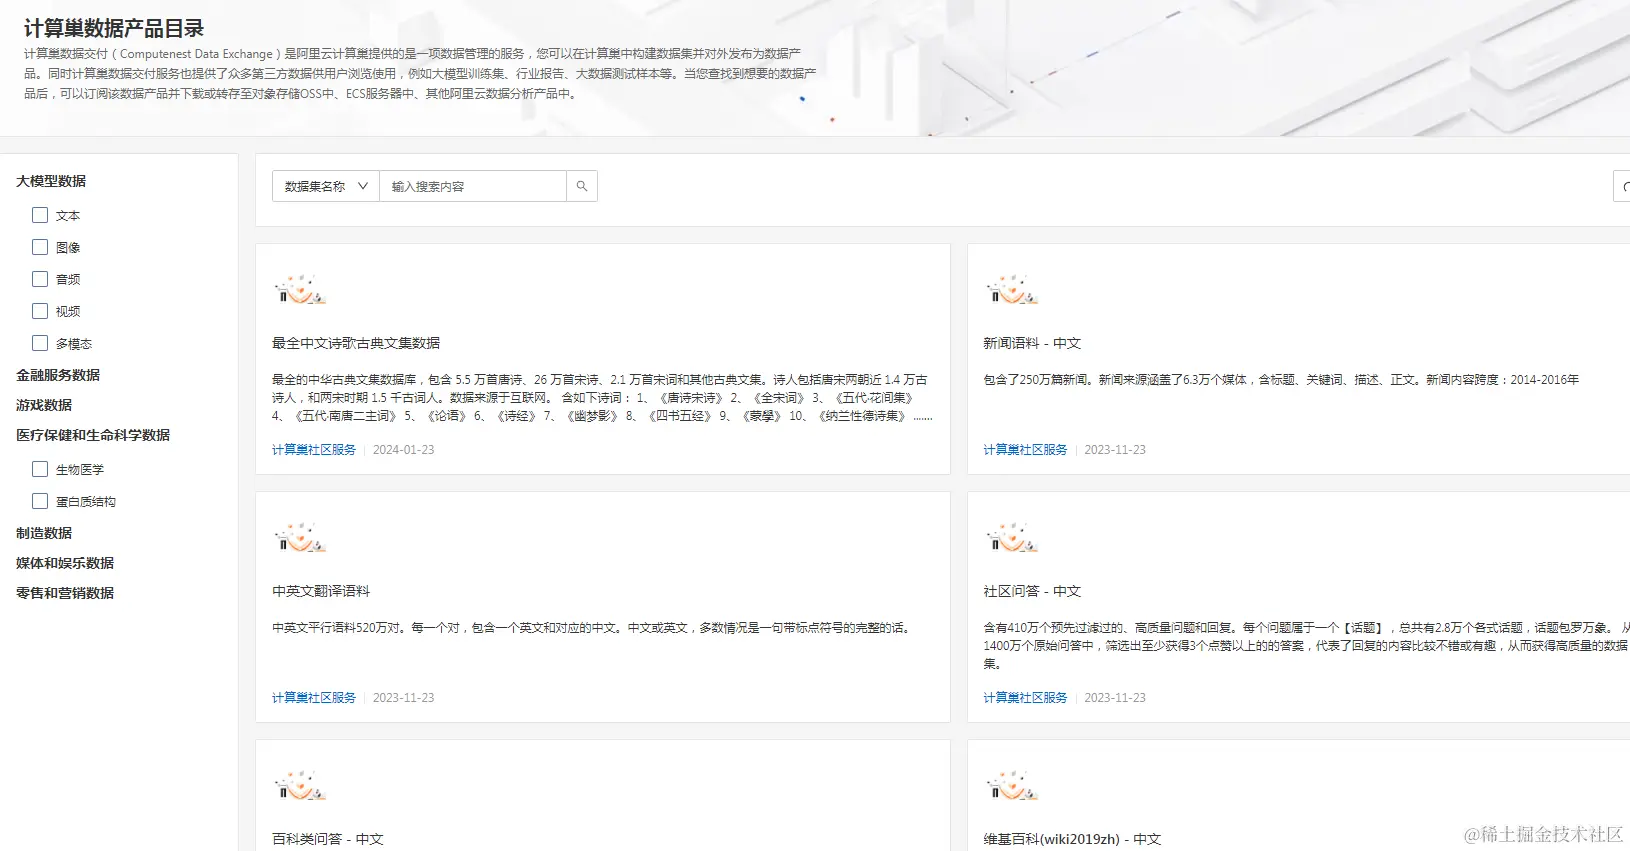
Task: Click 计算巢社区服务 link on 中英文翻译语料 card
Action: click(314, 698)
